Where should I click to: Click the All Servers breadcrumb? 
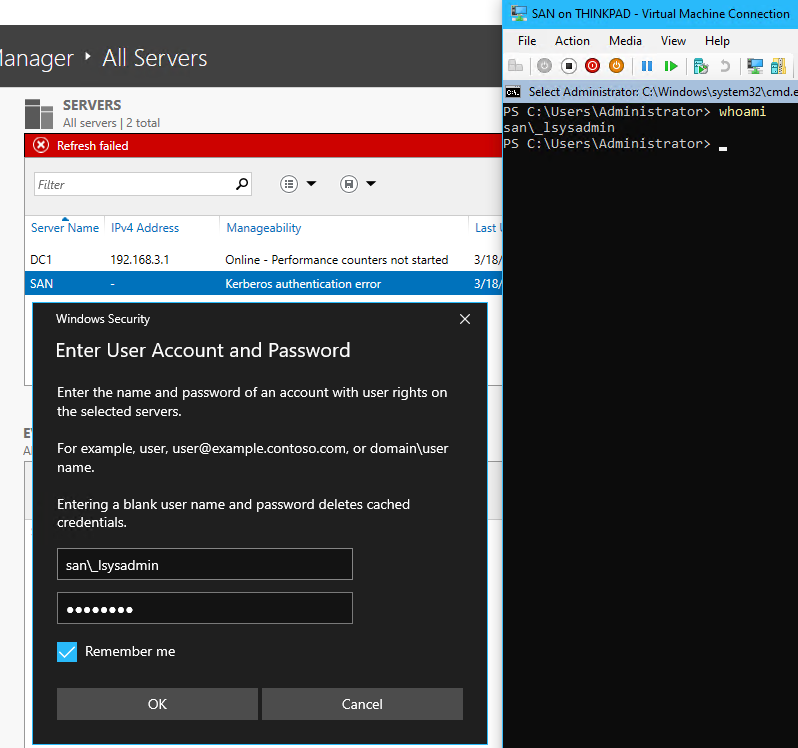point(155,58)
